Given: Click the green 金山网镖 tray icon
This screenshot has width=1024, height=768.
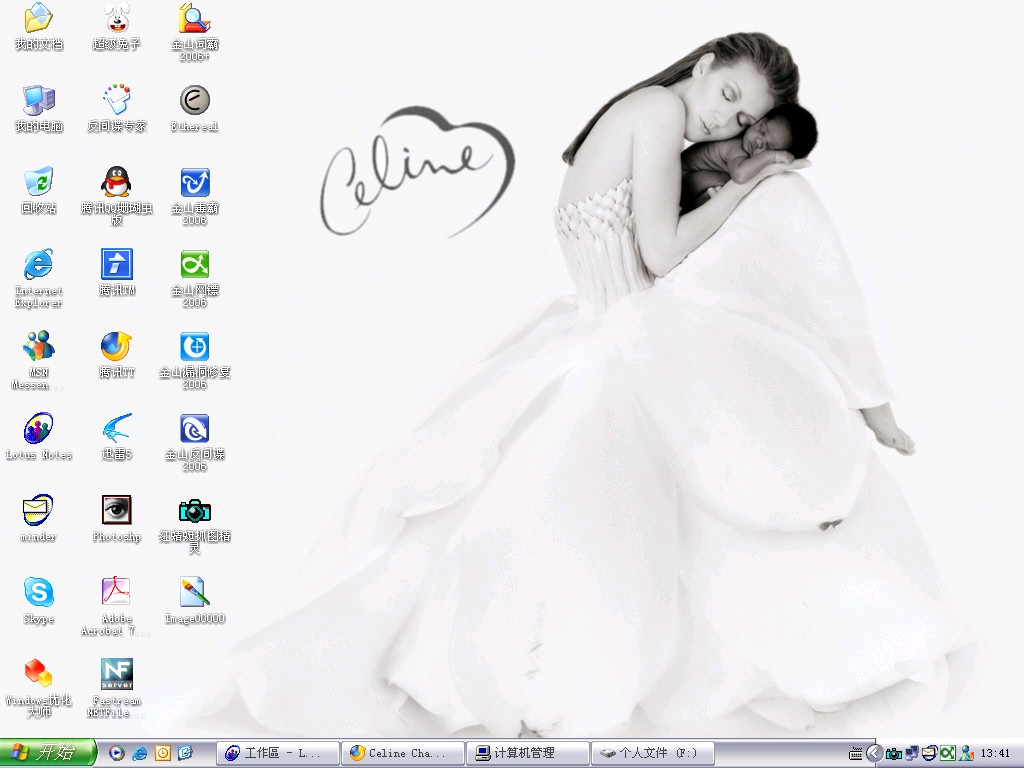Looking at the screenshot, I should [948, 754].
